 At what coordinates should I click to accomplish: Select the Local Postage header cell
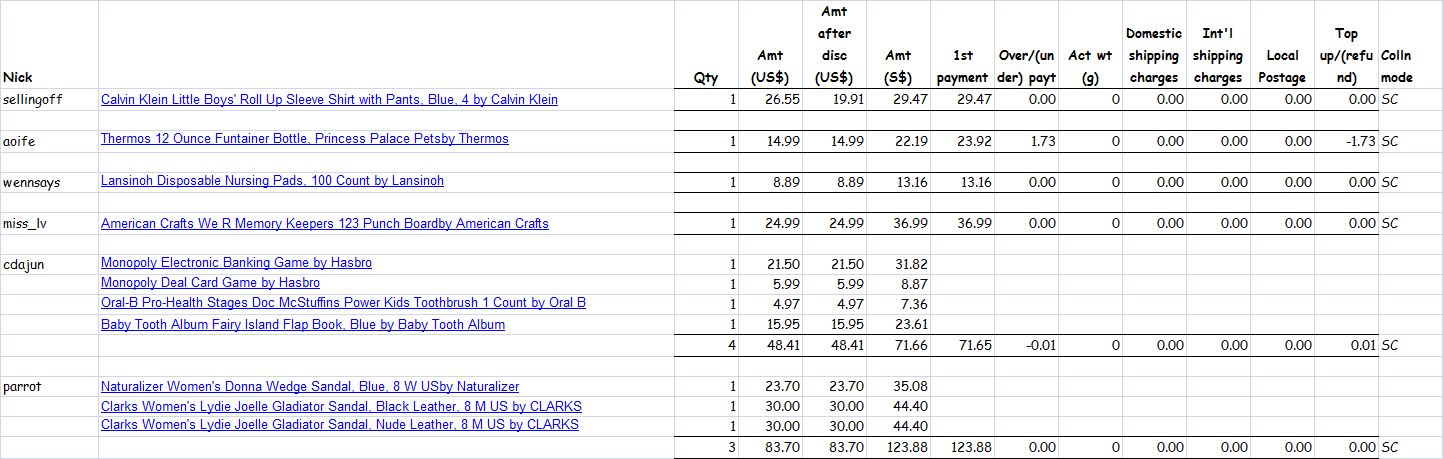tap(1282, 45)
